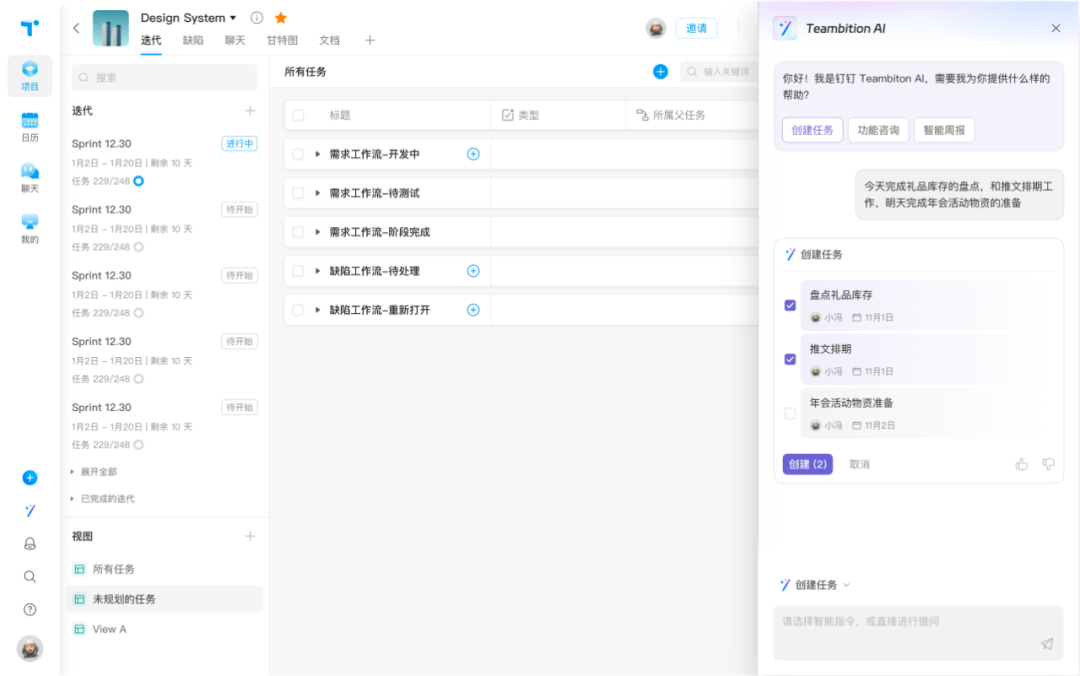This screenshot has height=676, width=1080.
Task: Open the calendar (日历) in sidebar
Action: click(x=30, y=126)
